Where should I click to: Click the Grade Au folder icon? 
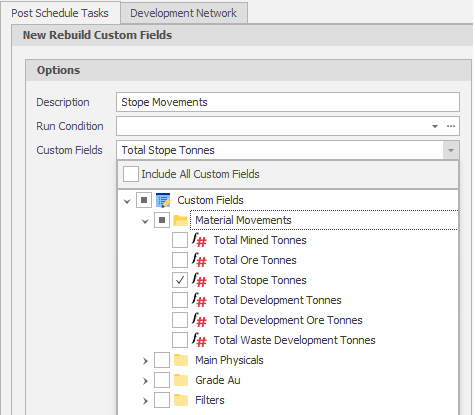coord(181,380)
